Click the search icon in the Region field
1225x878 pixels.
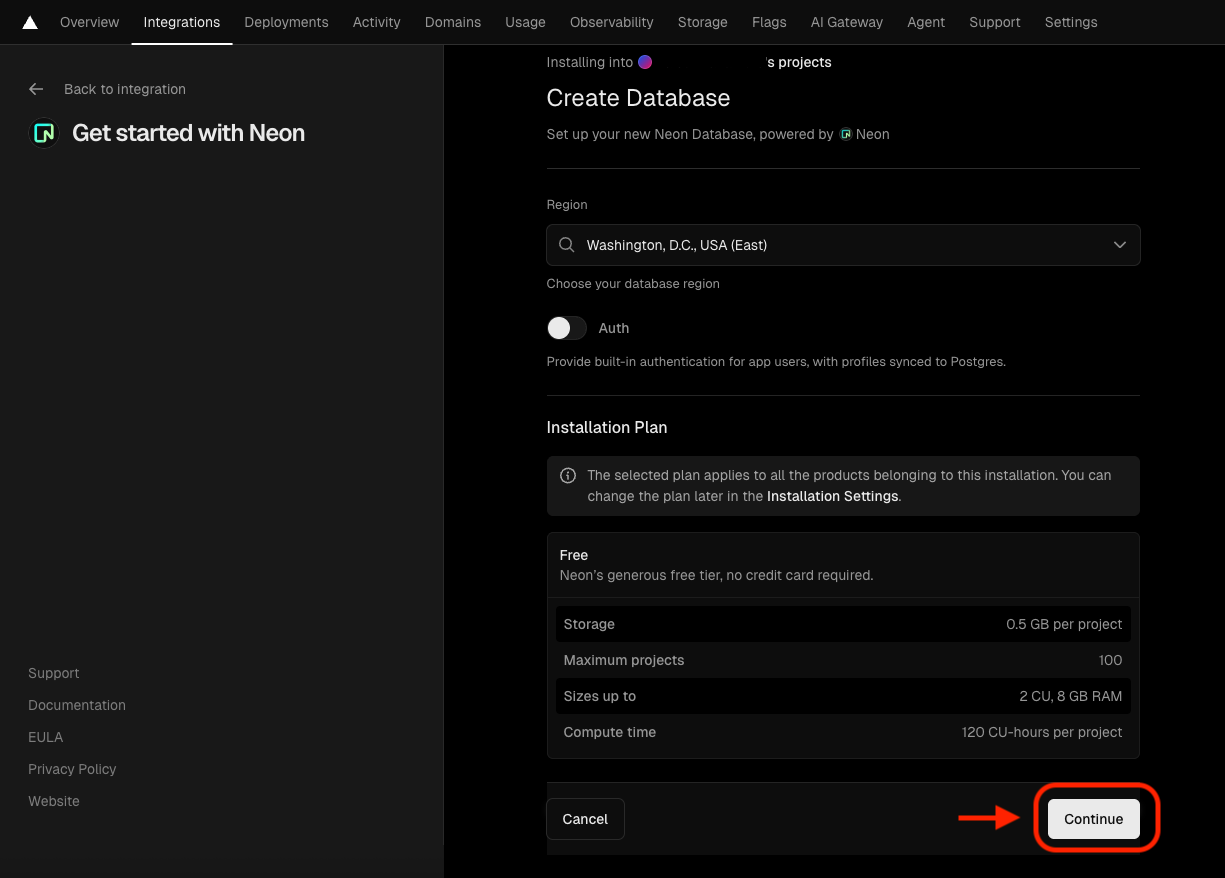566,245
